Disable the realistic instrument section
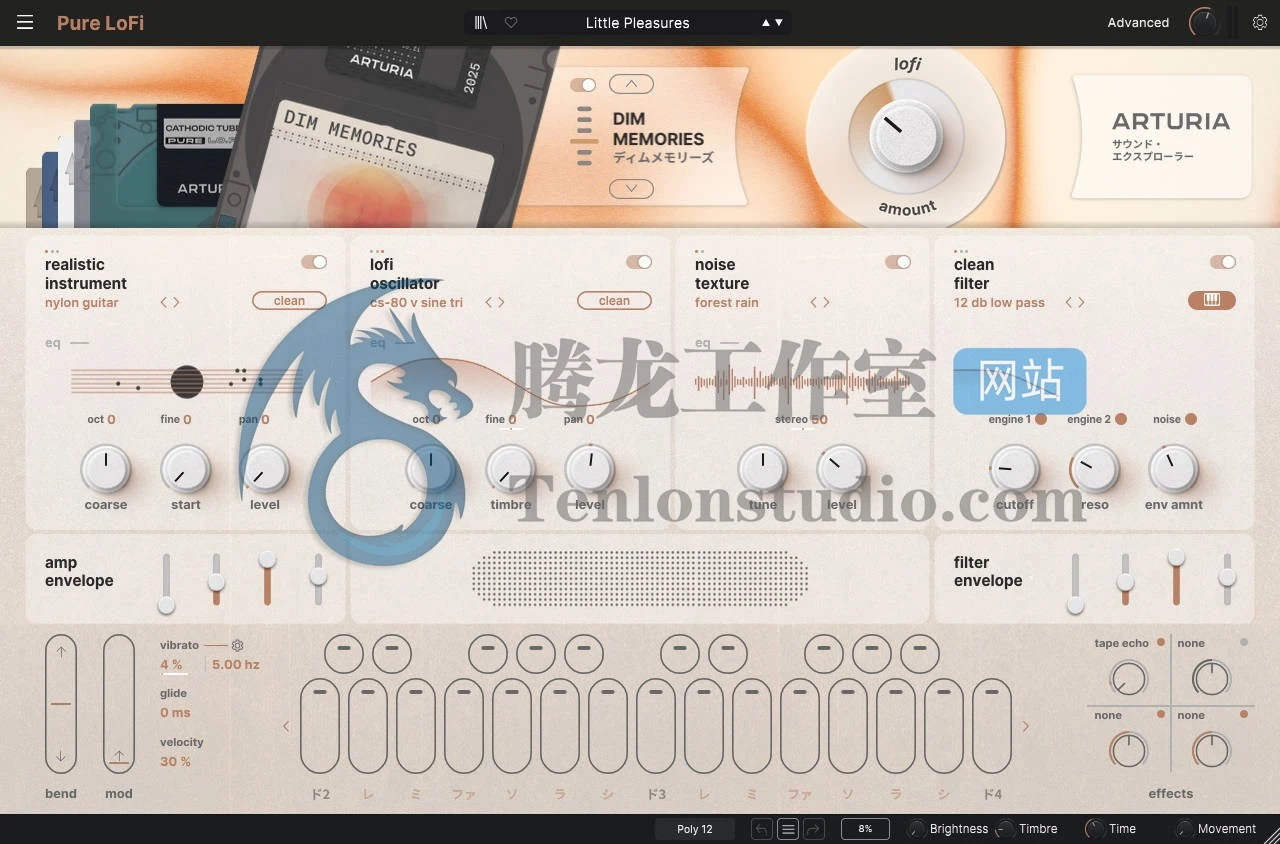Image resolution: width=1280 pixels, height=844 pixels. [315, 262]
